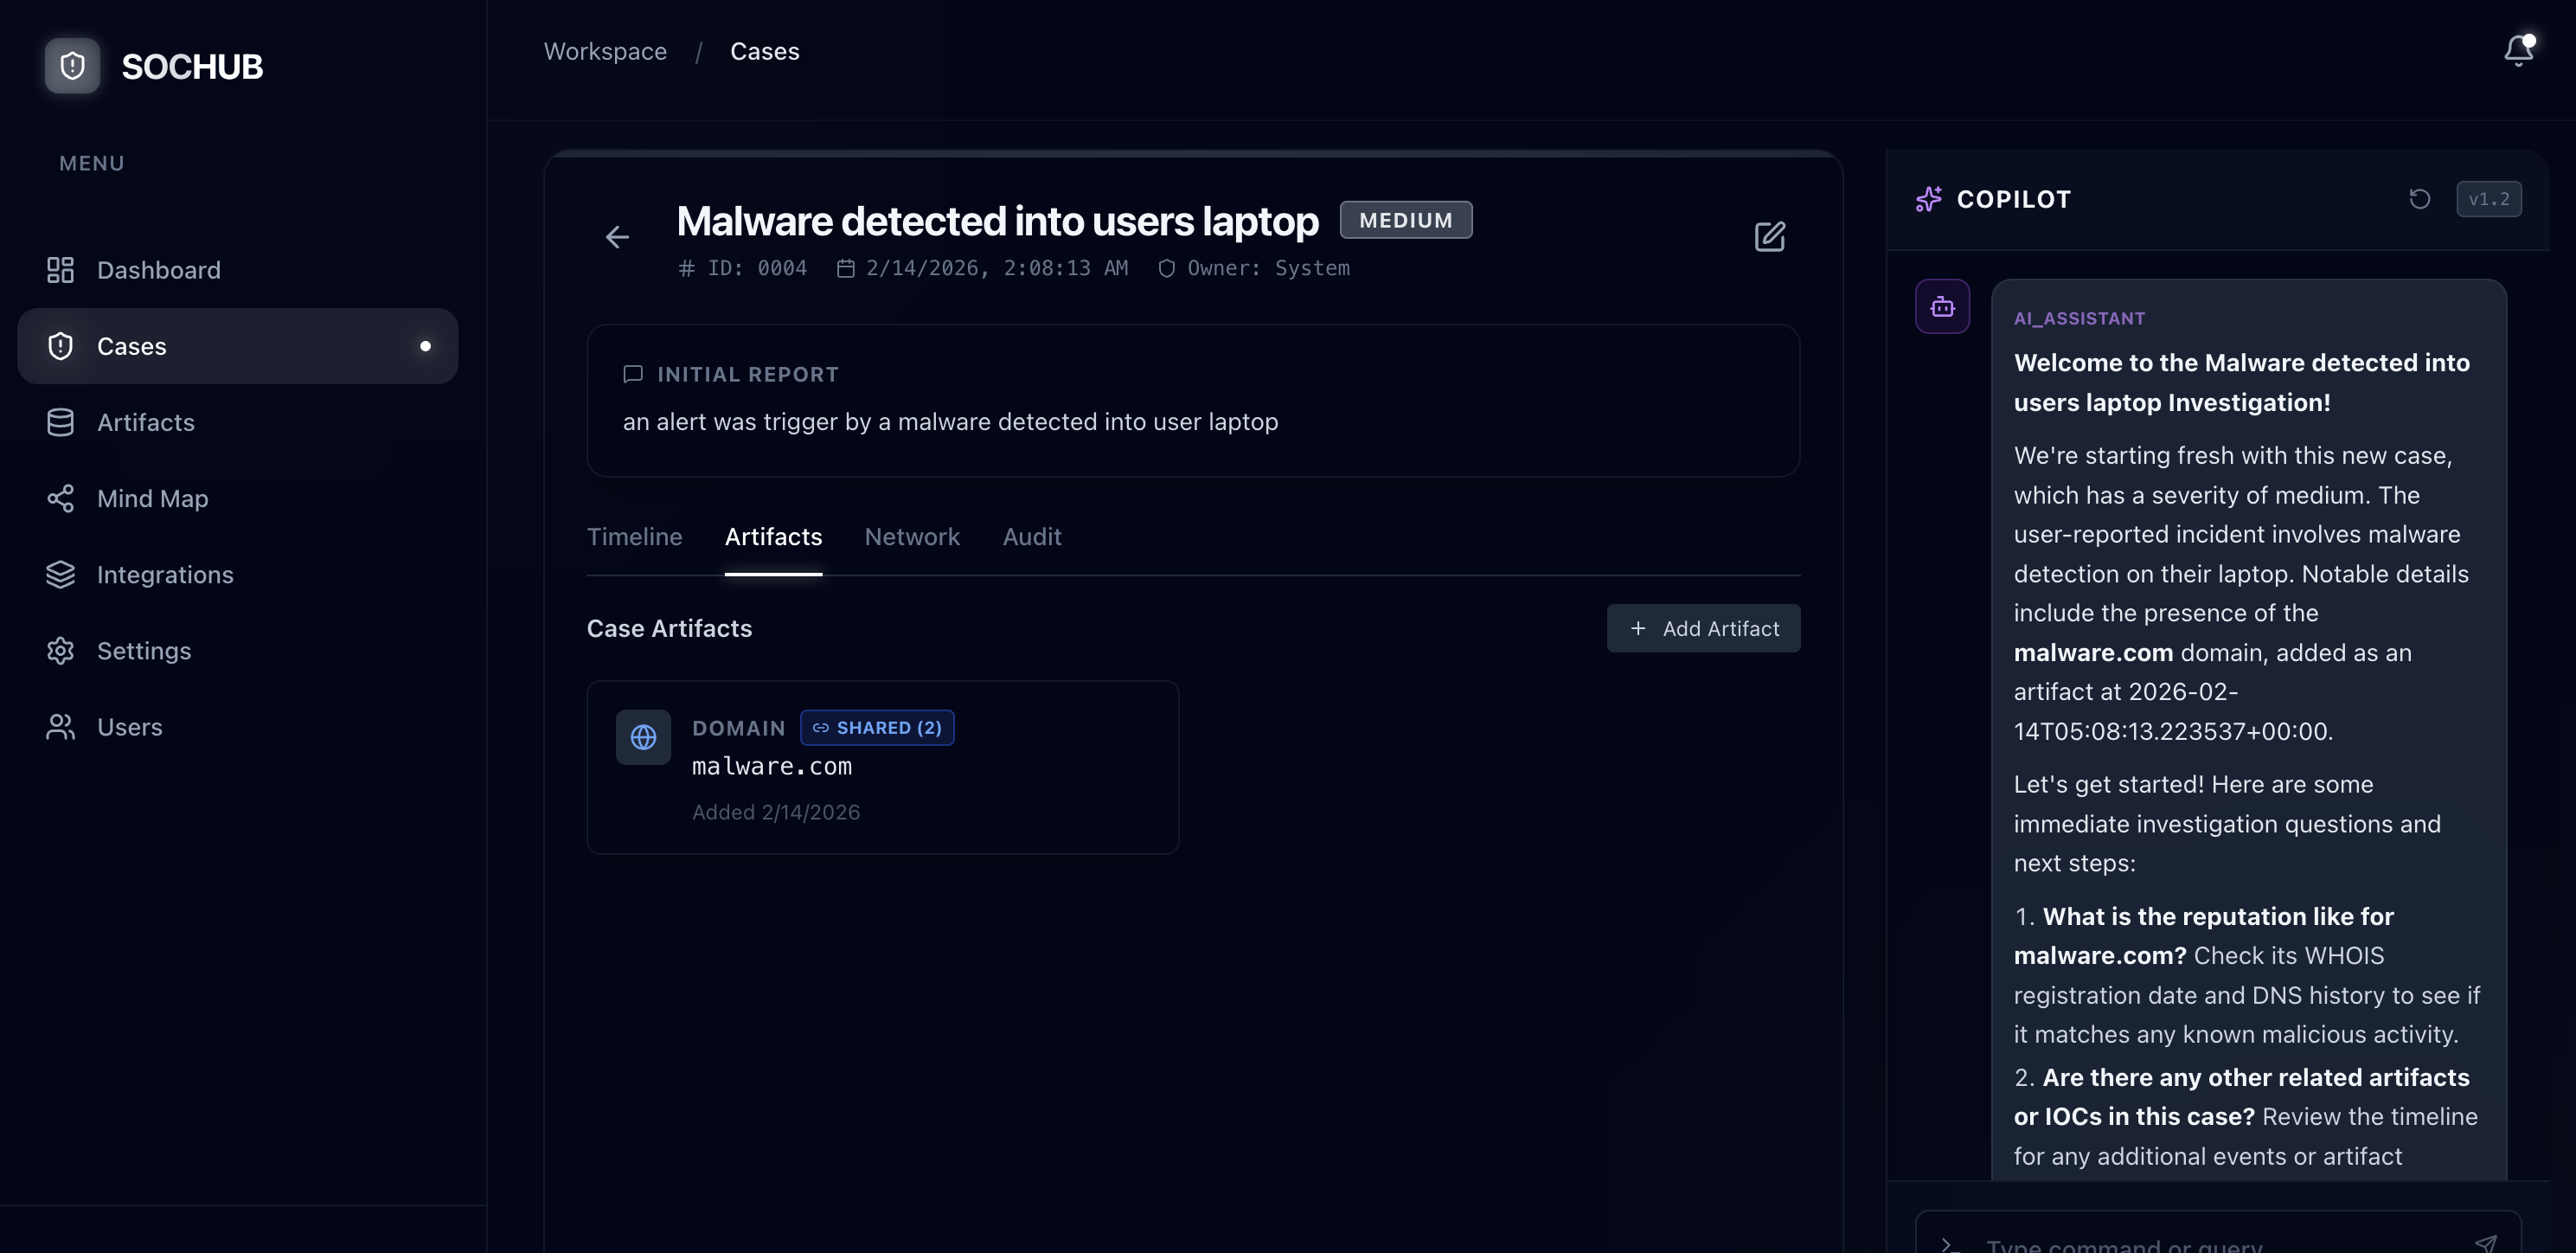
Task: Click the back arrow on the case header
Action: pyautogui.click(x=617, y=237)
